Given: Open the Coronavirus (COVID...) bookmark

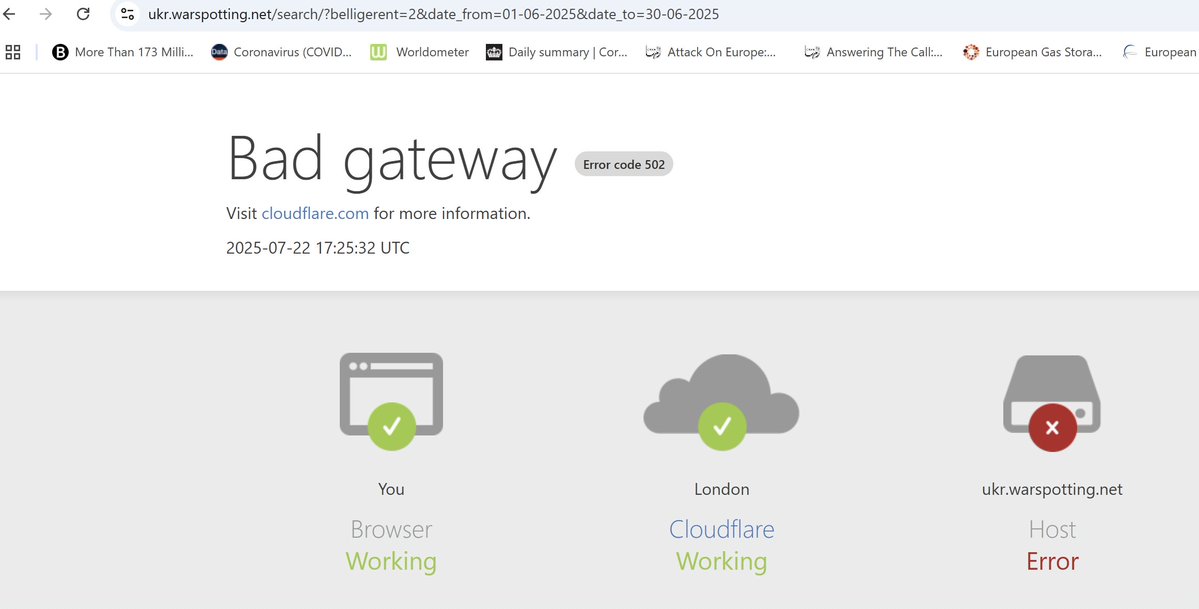Looking at the screenshot, I should [x=281, y=52].
